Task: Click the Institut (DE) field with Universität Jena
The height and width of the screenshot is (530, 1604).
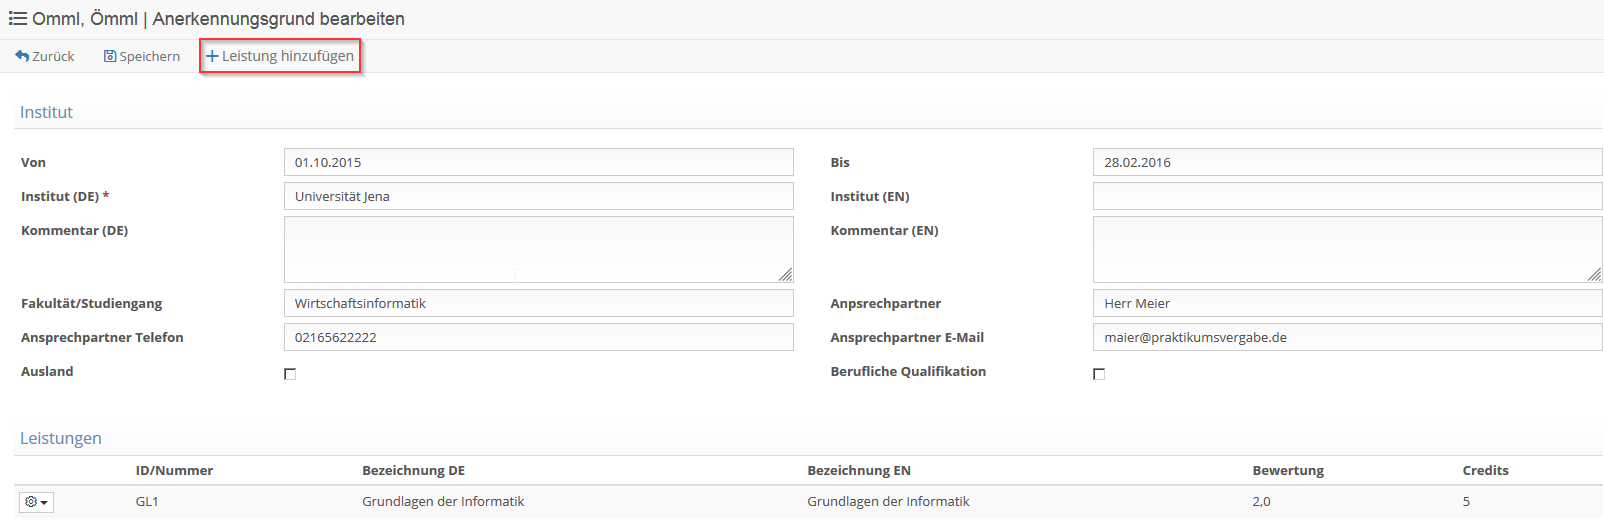Action: [x=539, y=196]
